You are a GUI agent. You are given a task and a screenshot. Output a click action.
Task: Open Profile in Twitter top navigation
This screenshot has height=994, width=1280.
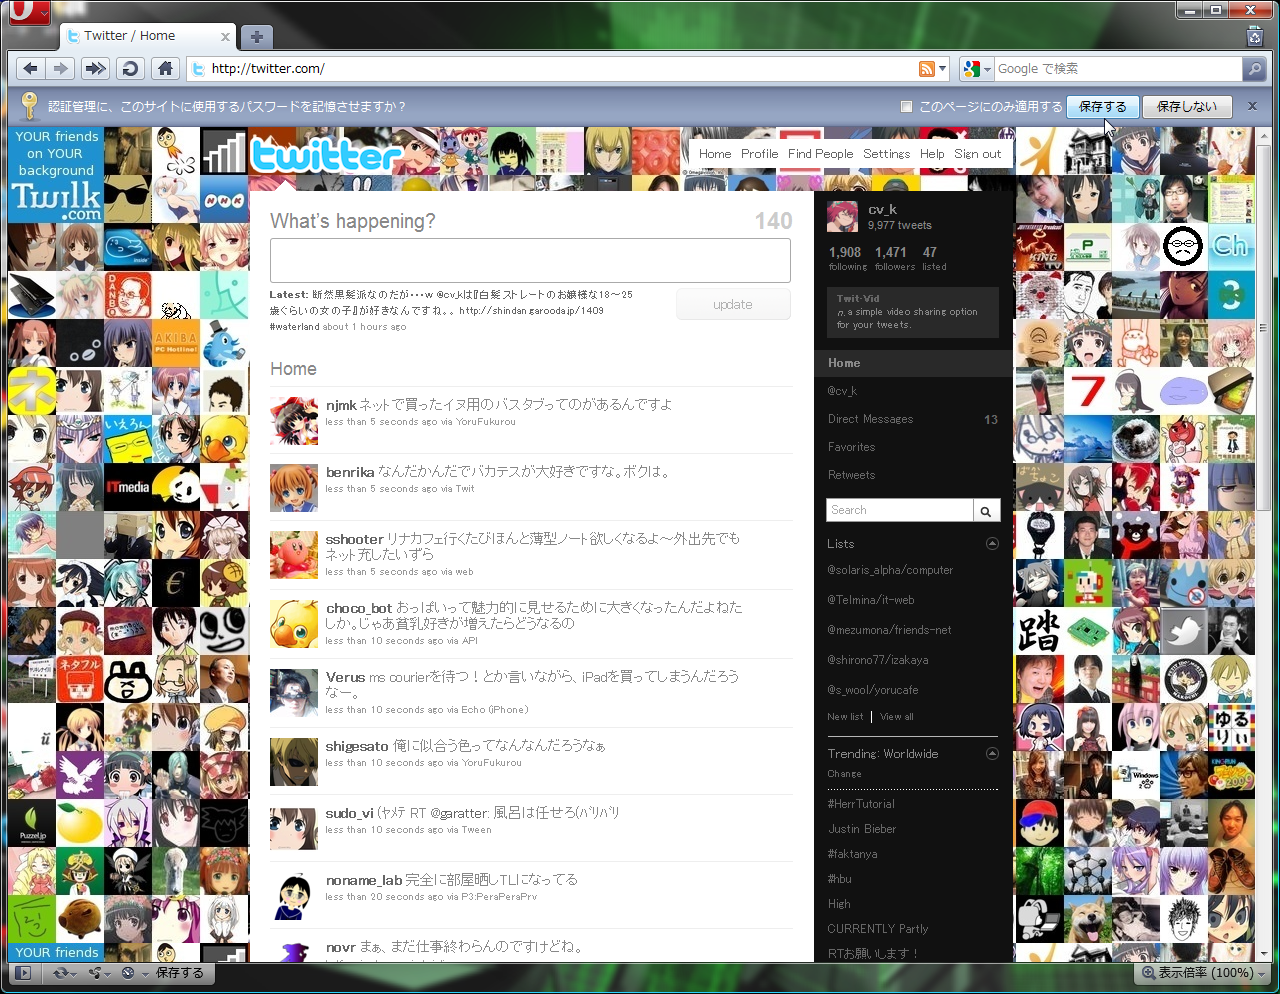759,154
